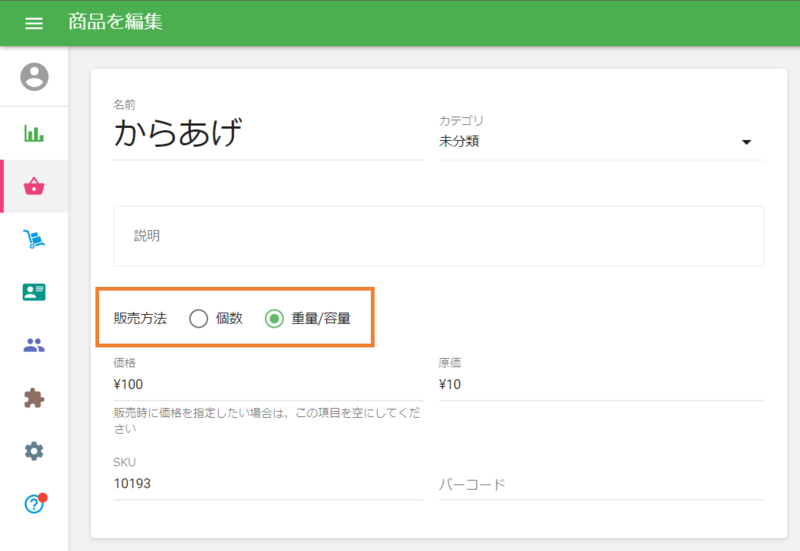Click into the 説明 description box
800x551 pixels.
[438, 236]
